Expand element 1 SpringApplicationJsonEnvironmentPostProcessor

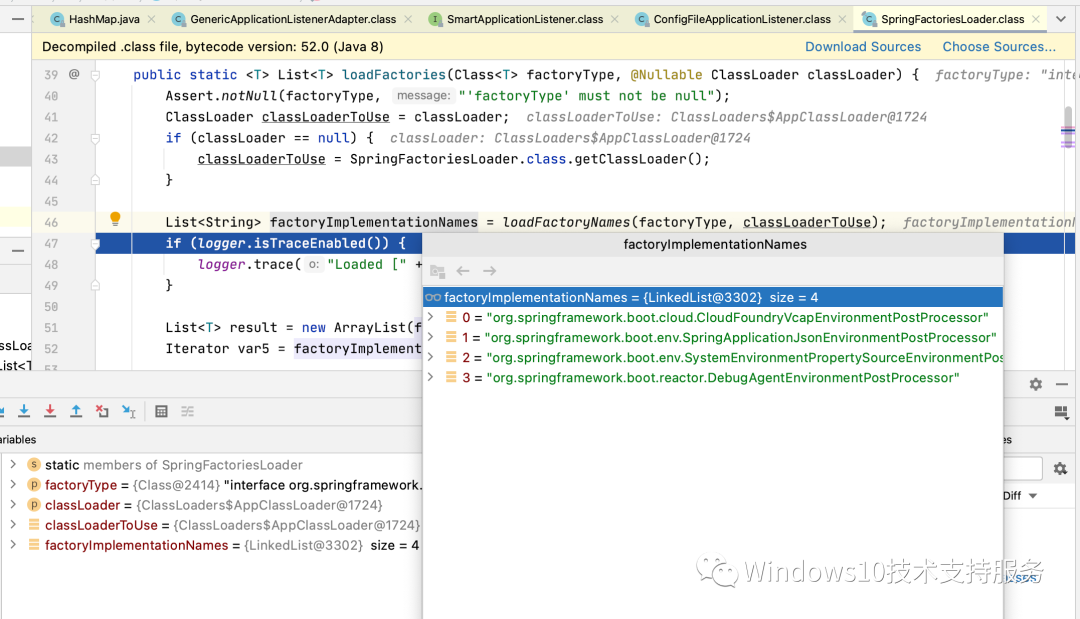point(430,337)
